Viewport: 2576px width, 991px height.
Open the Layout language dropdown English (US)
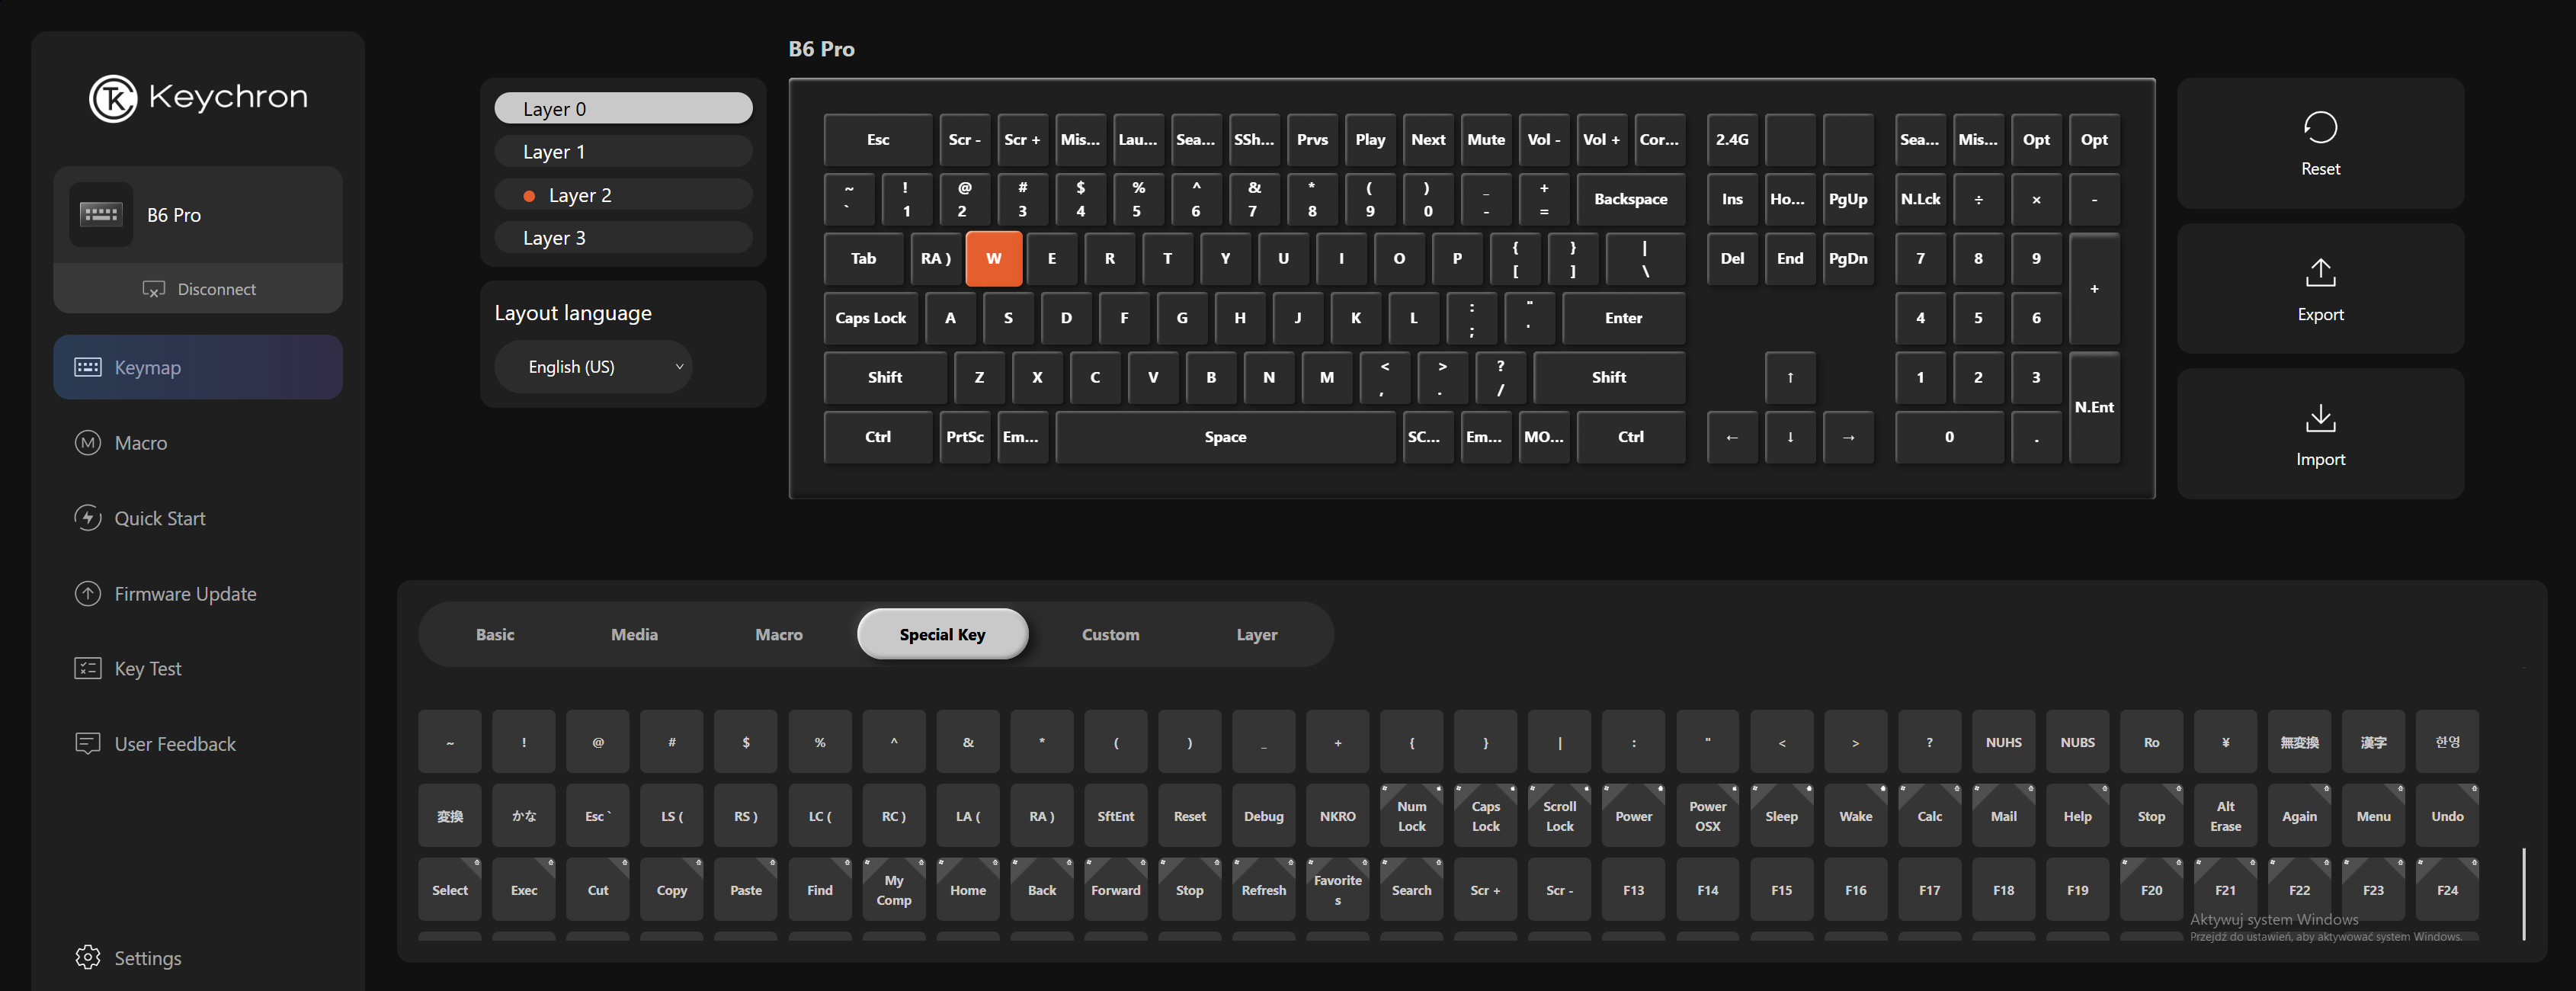tap(593, 366)
